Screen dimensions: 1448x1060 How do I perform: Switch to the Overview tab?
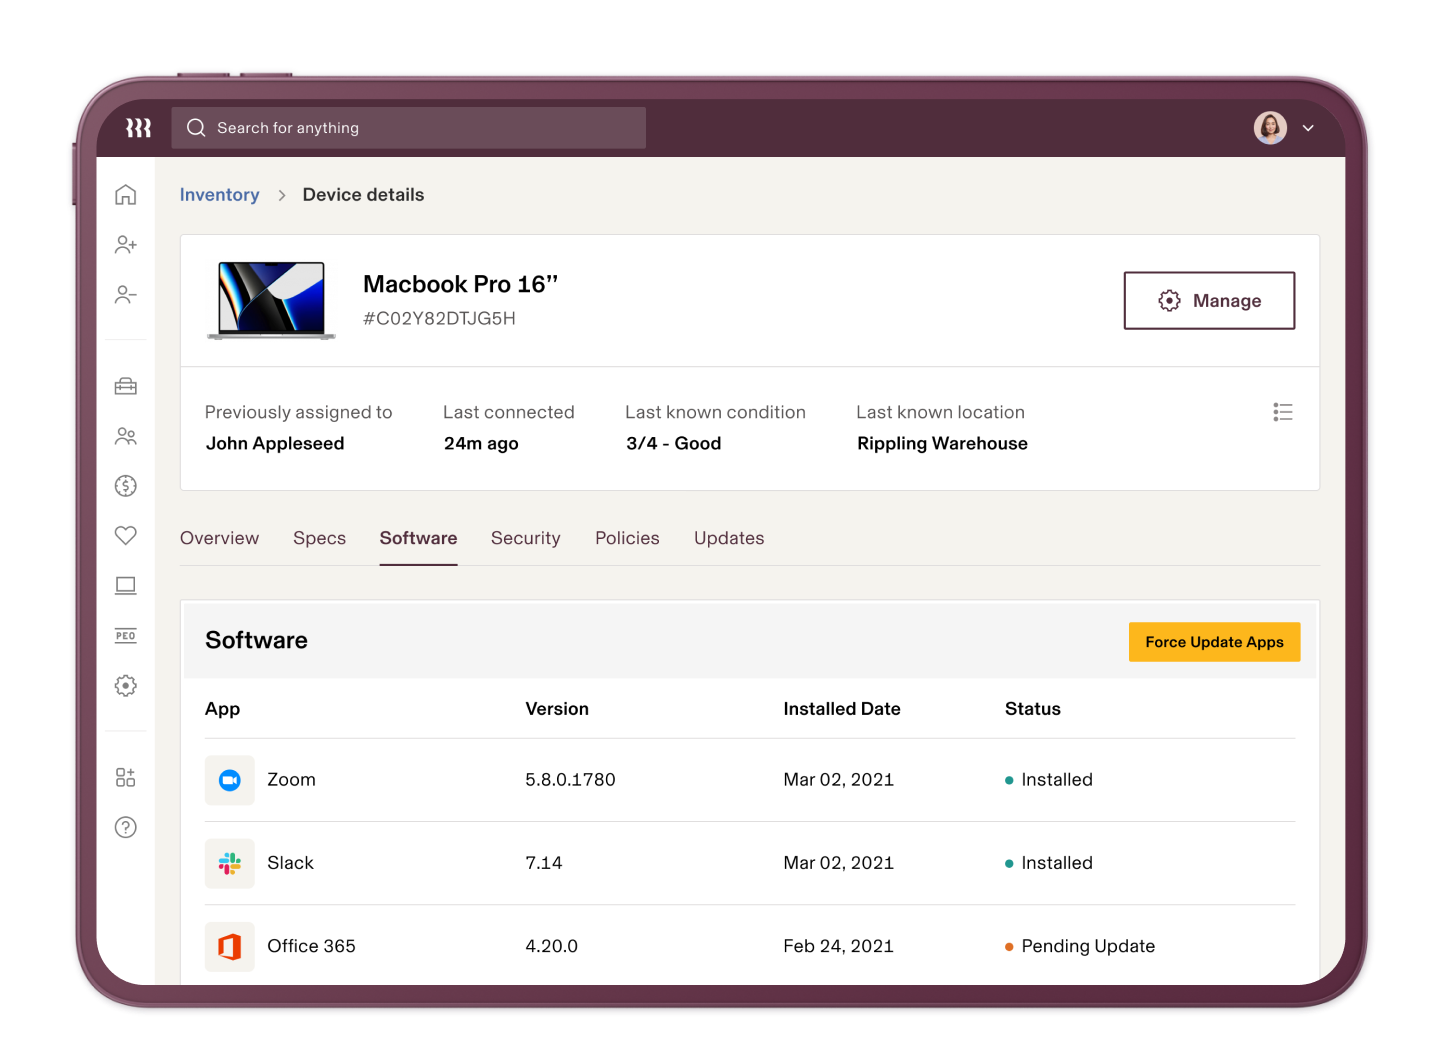(219, 538)
